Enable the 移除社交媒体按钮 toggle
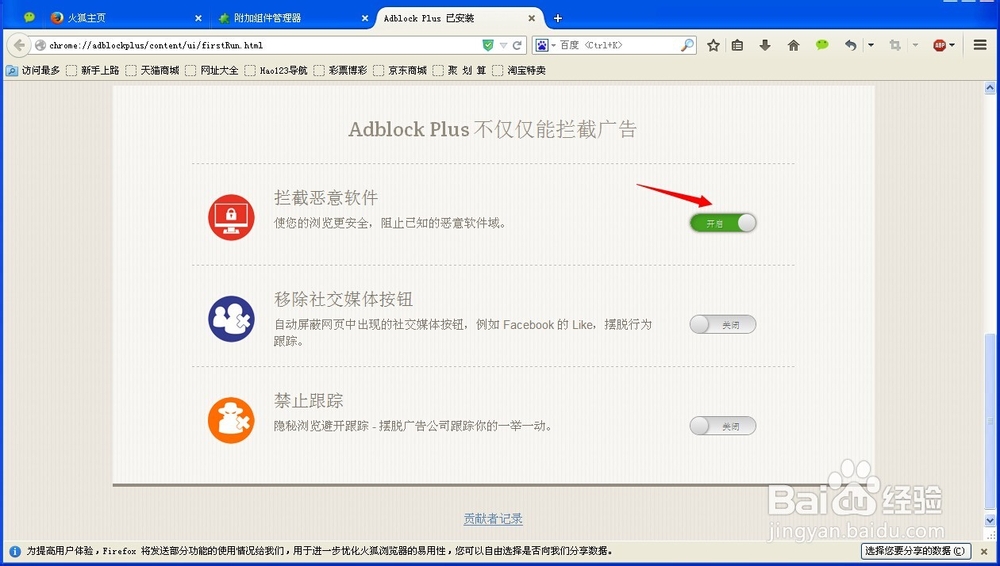This screenshot has height=566, width=1000. pyautogui.click(x=723, y=324)
